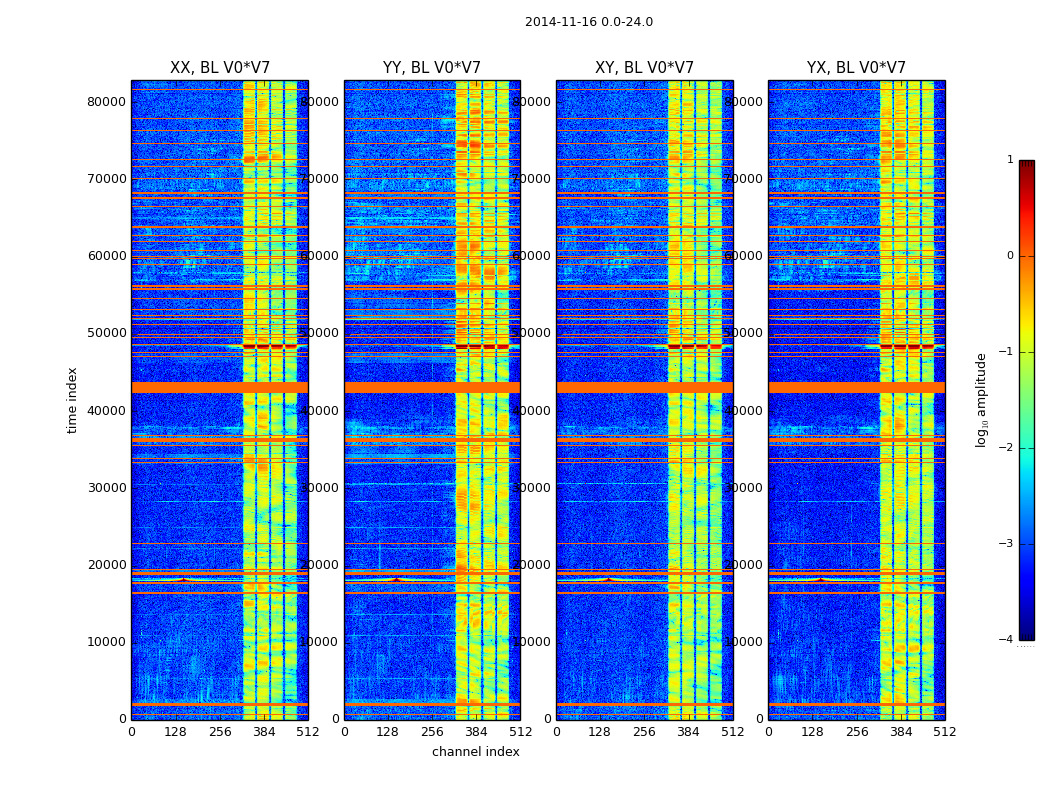Click the 'channel index' x-axis label
1050x800 pixels.
click(x=475, y=752)
